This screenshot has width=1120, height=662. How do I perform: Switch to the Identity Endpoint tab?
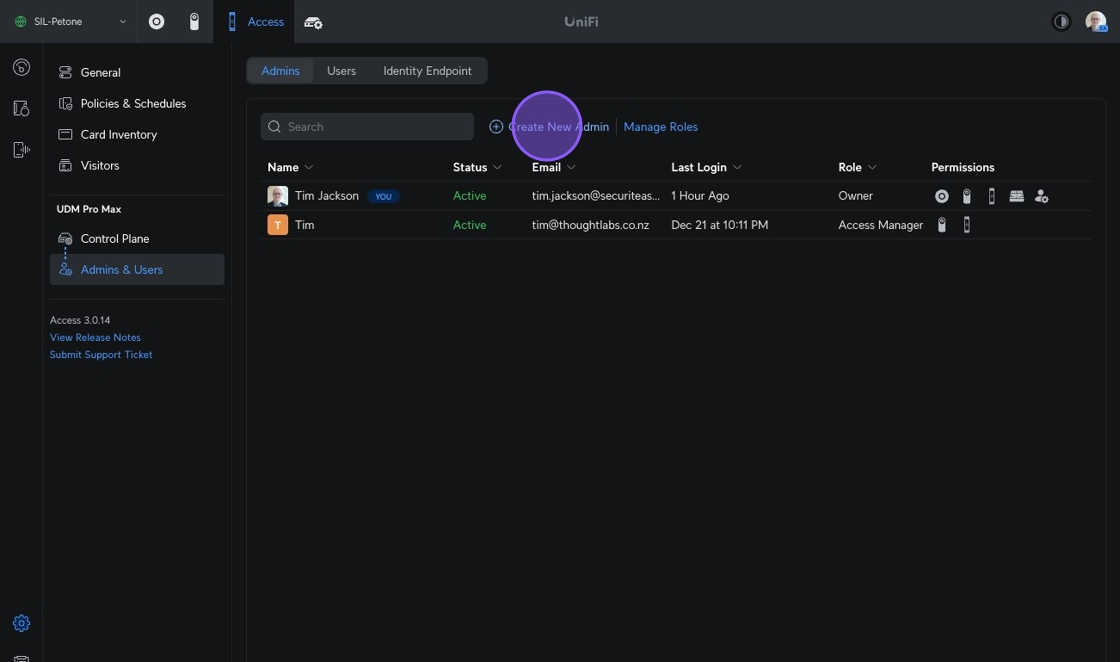[x=427, y=71]
